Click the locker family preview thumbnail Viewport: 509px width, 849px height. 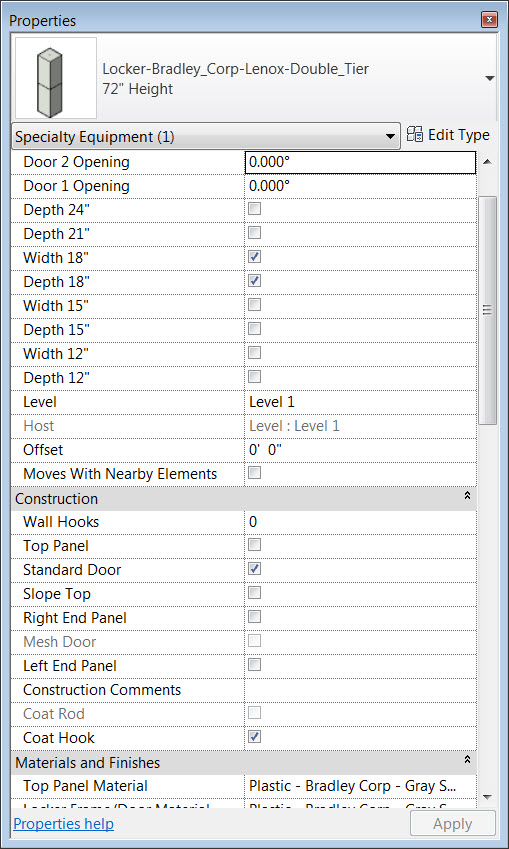coord(56,77)
